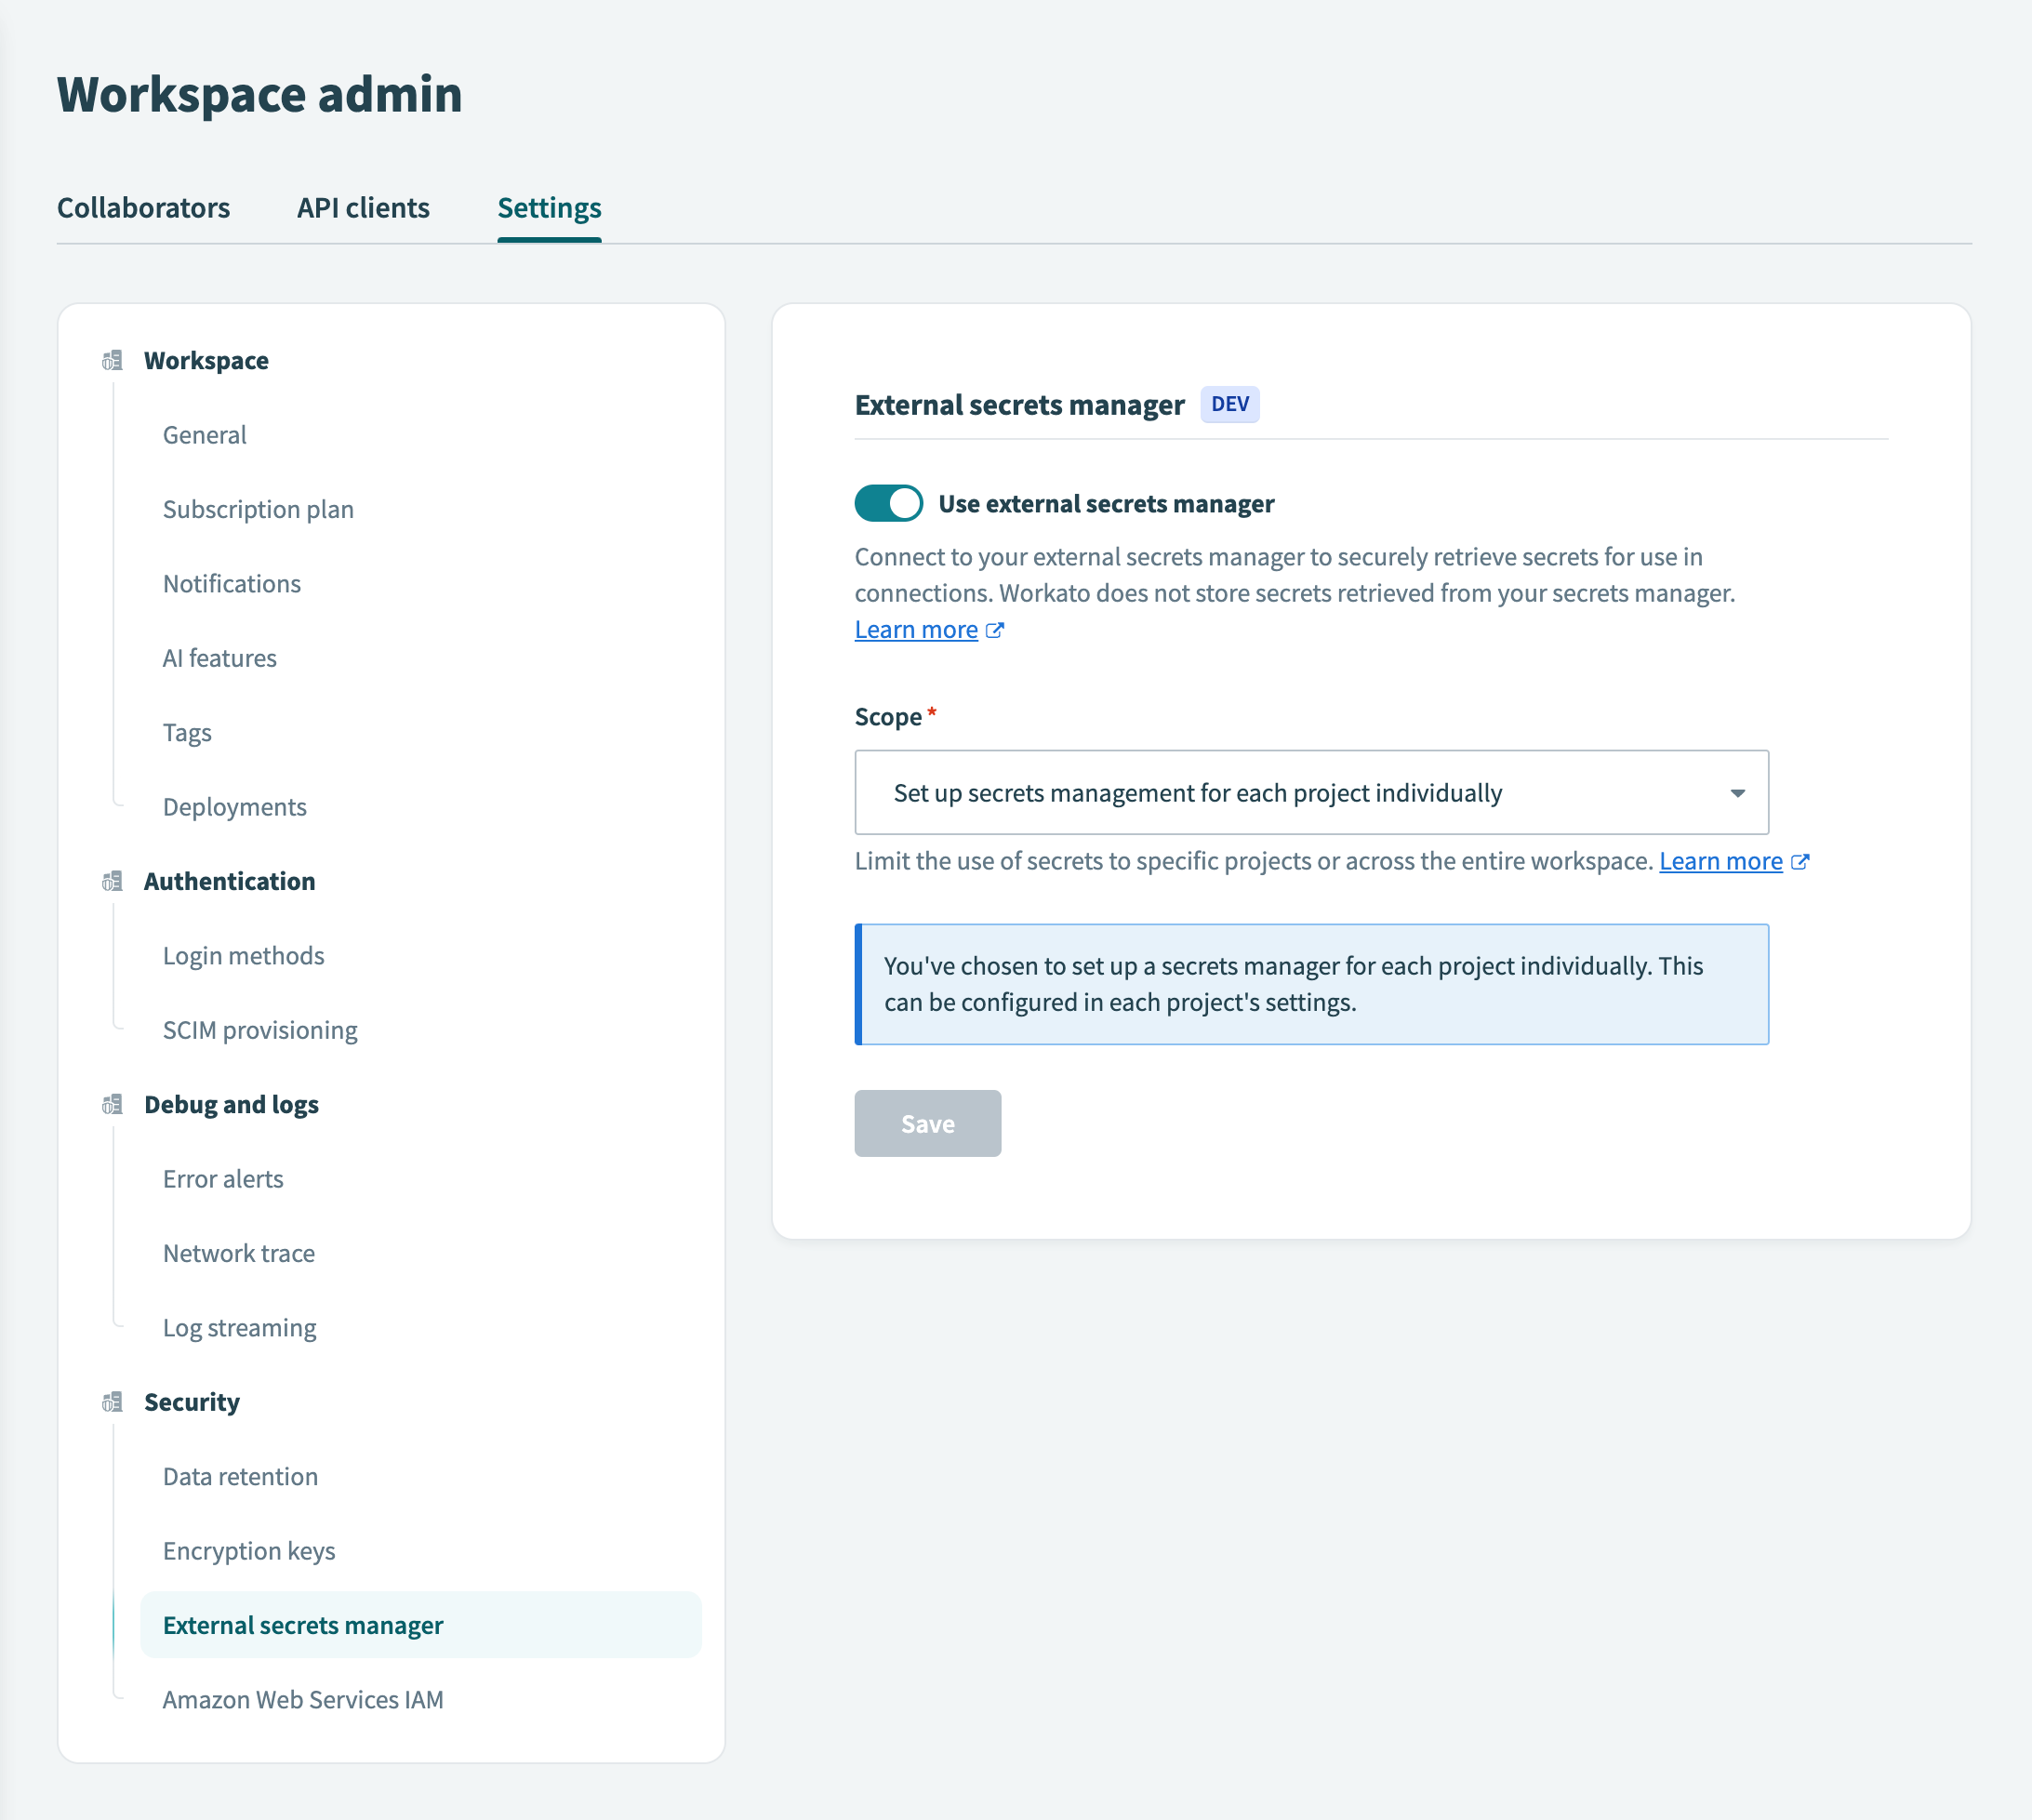The height and width of the screenshot is (1820, 2032).
Task: Select SCIM provisioning in sidebar
Action: click(260, 1029)
